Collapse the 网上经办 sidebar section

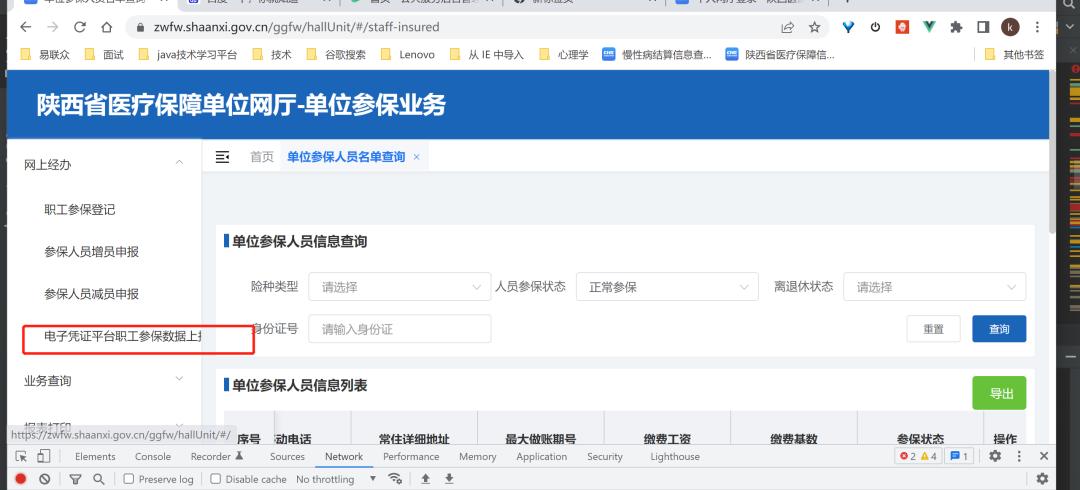[x=104, y=164]
